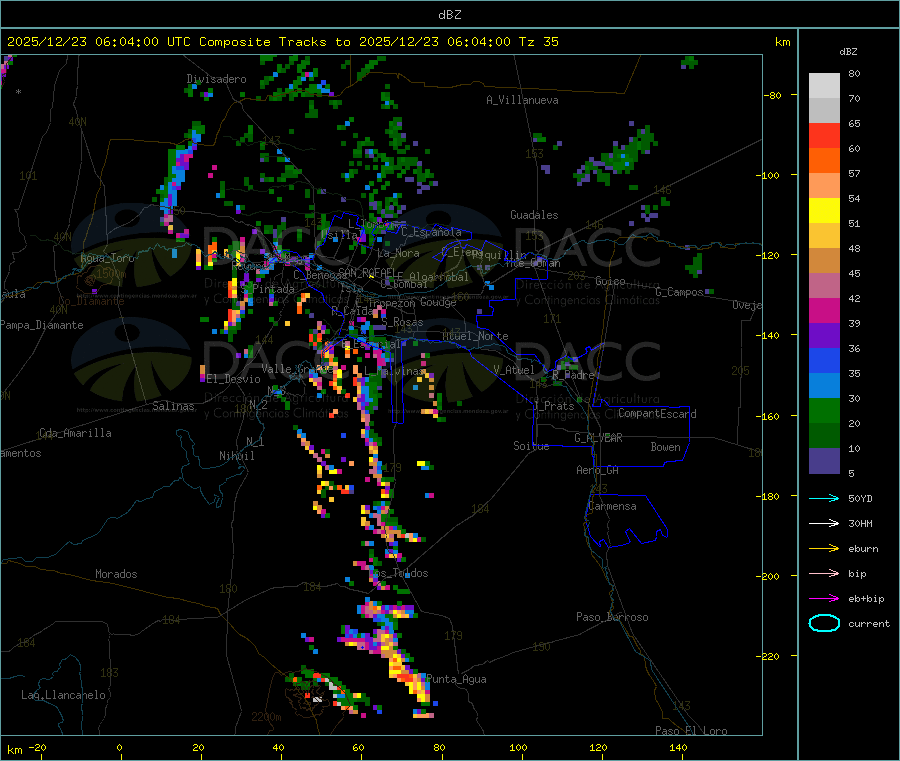Image resolution: width=900 pixels, height=761 pixels.
Task: Click the 'Tz 35' header value
Action: pos(538,42)
